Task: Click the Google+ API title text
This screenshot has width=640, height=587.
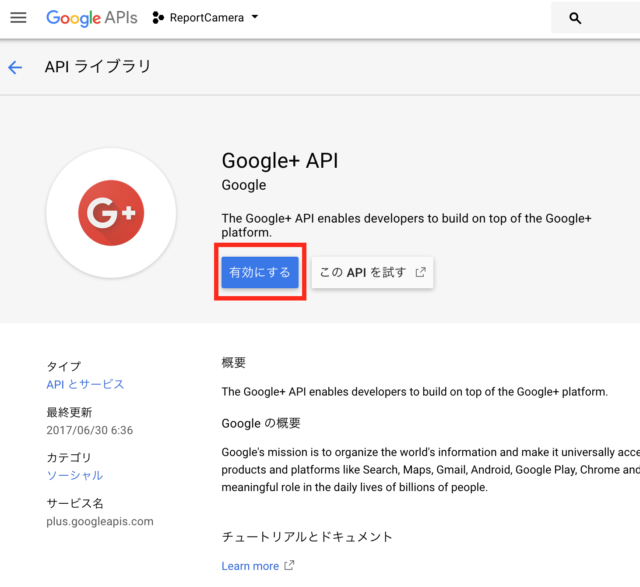Action: (x=280, y=160)
